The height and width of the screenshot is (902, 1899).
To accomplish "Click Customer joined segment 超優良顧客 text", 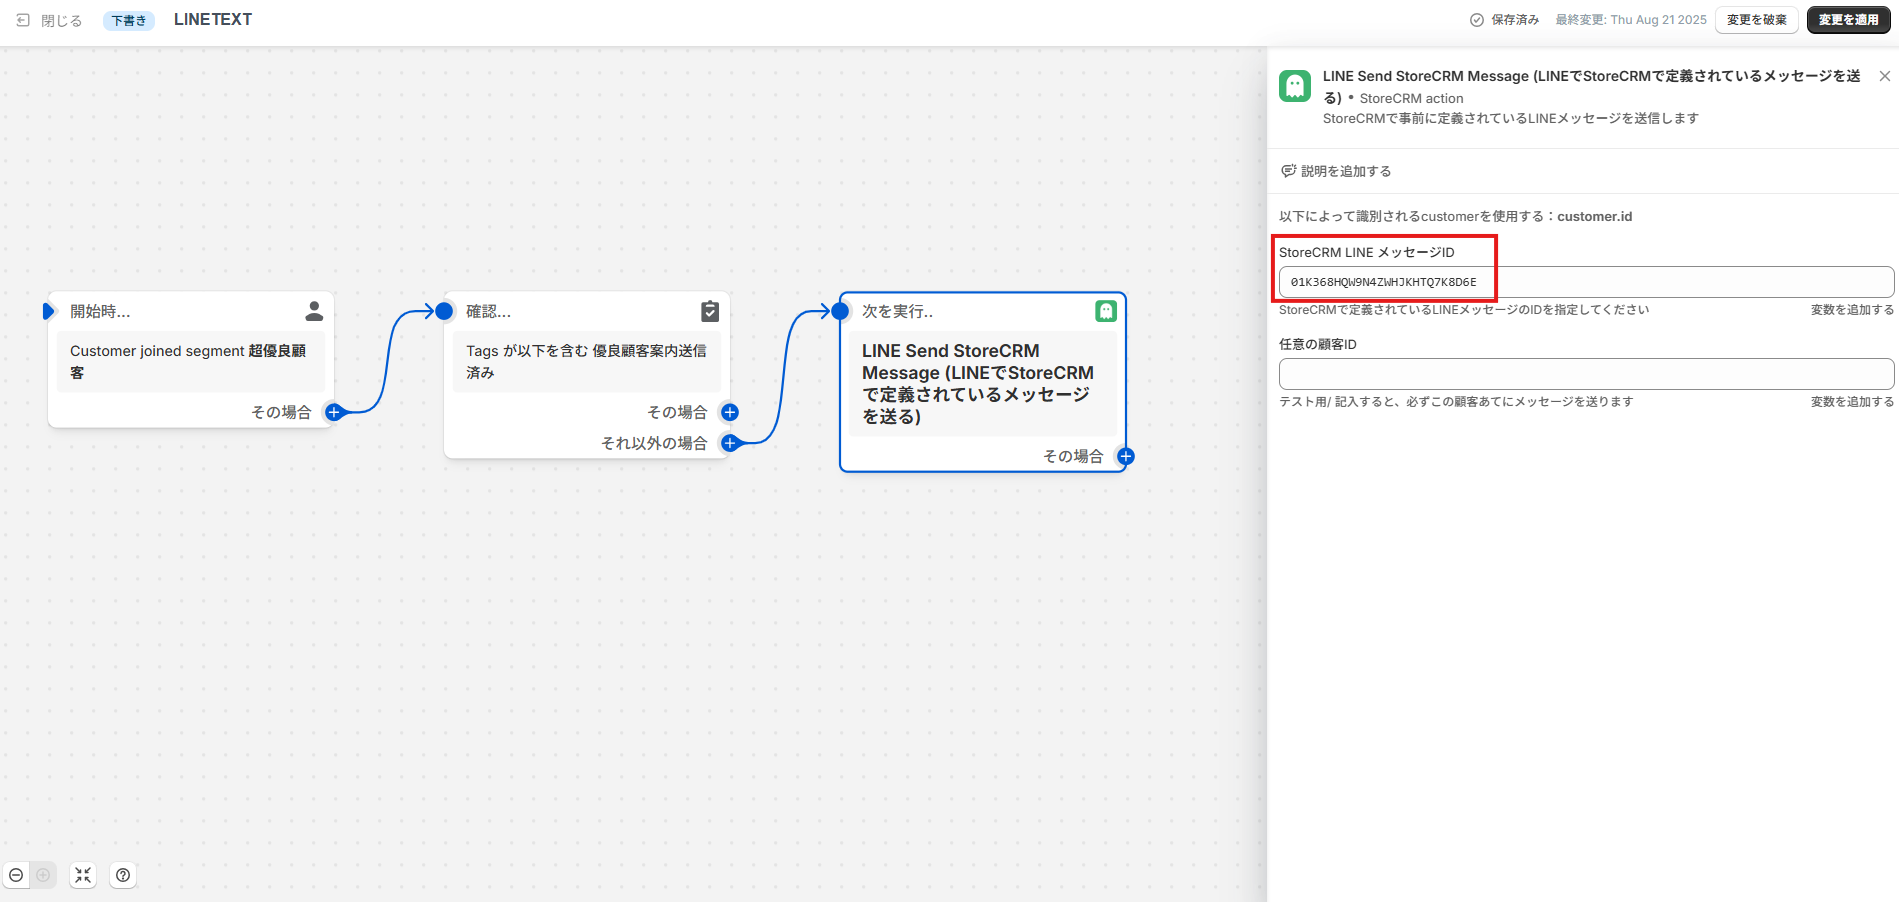I will click(x=188, y=361).
